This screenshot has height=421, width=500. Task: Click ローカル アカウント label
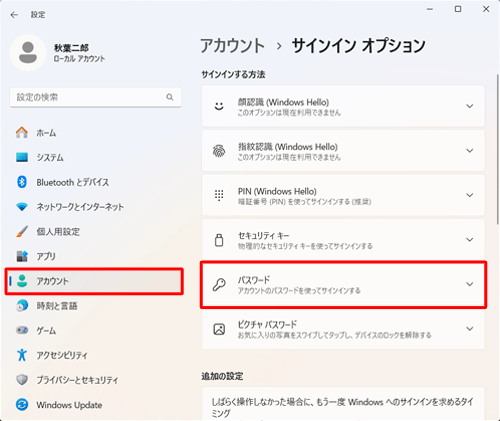(x=79, y=59)
